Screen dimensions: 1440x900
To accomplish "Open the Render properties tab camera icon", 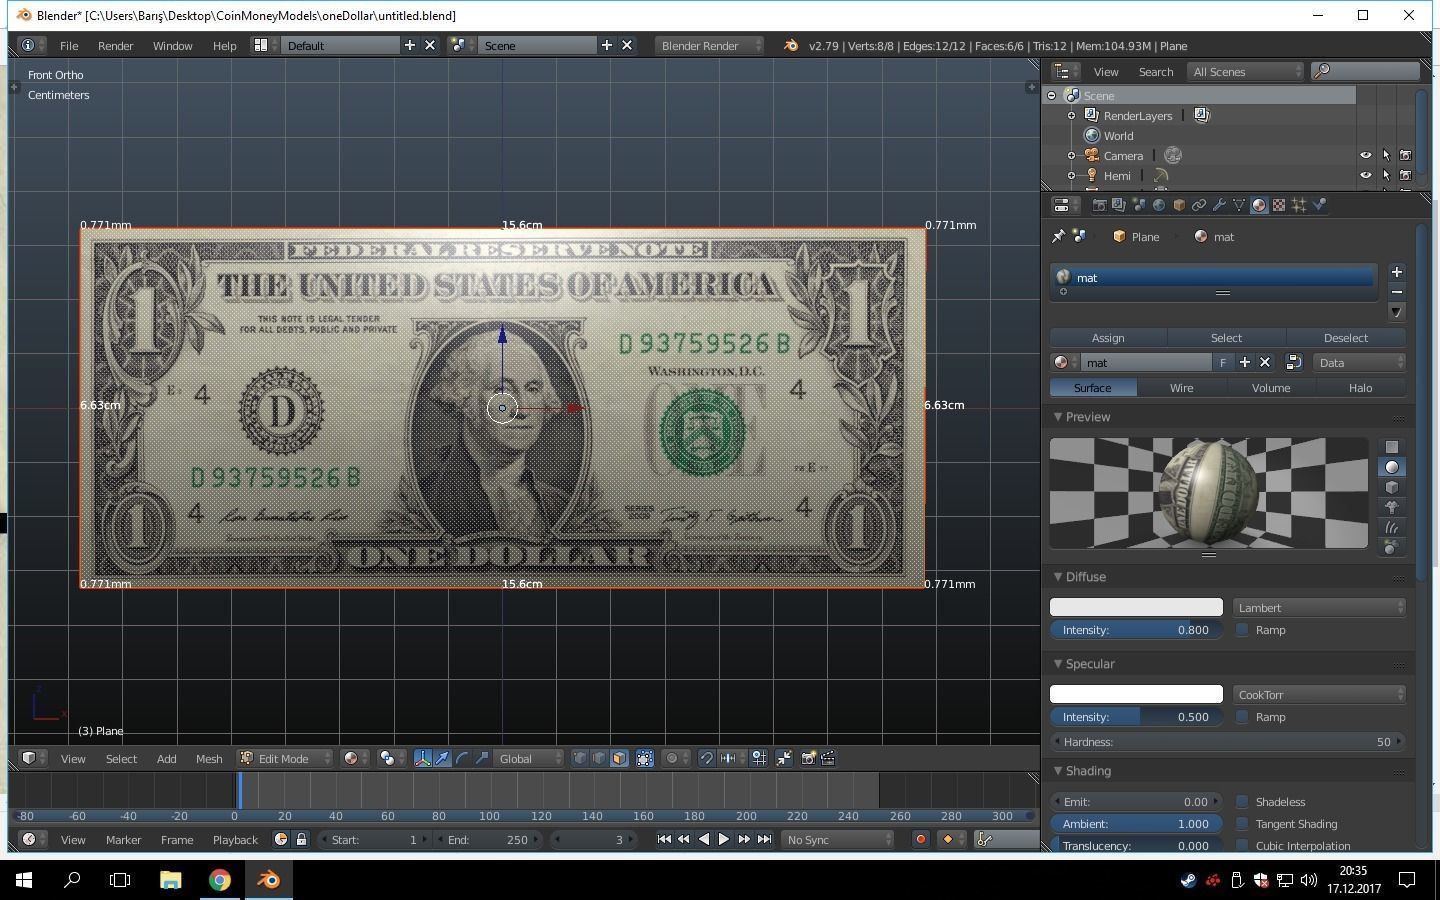I will click(1099, 205).
